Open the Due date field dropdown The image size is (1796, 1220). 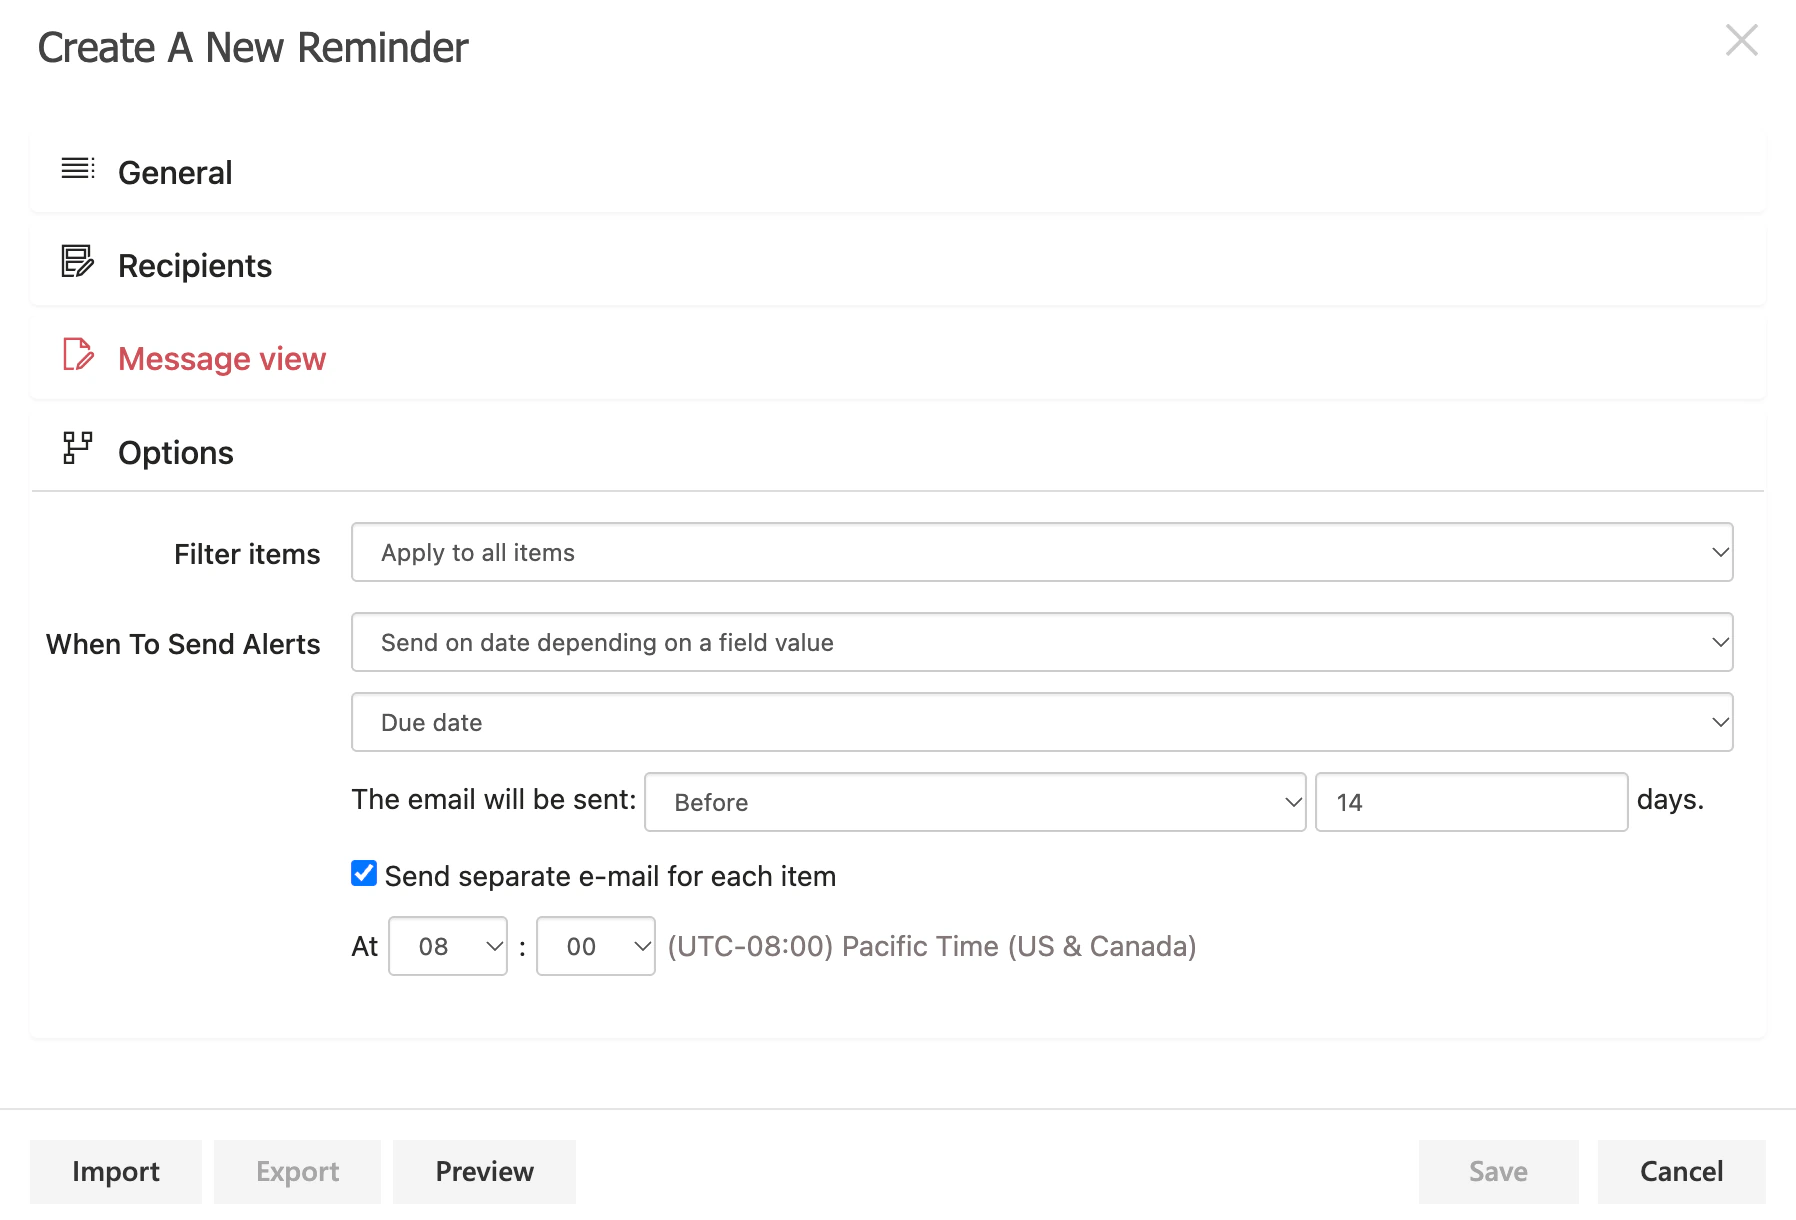point(1042,722)
